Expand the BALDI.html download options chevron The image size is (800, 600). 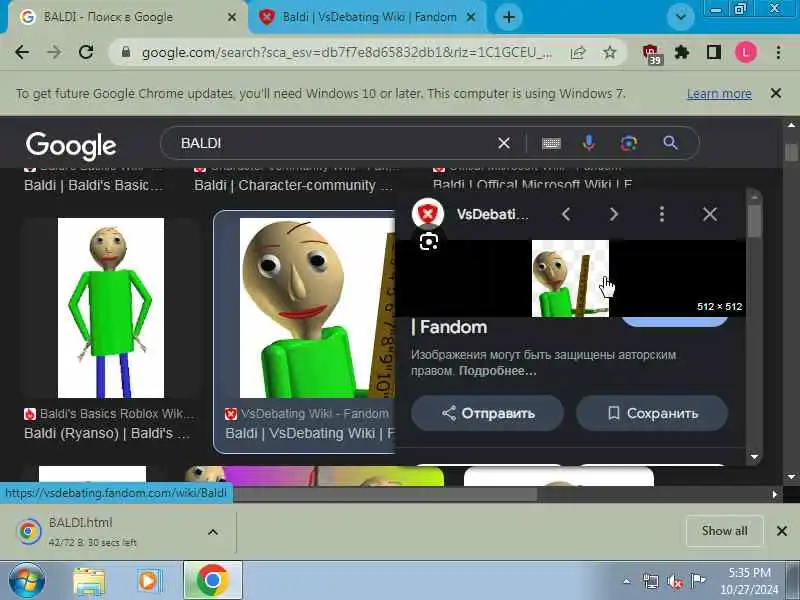pos(213,532)
